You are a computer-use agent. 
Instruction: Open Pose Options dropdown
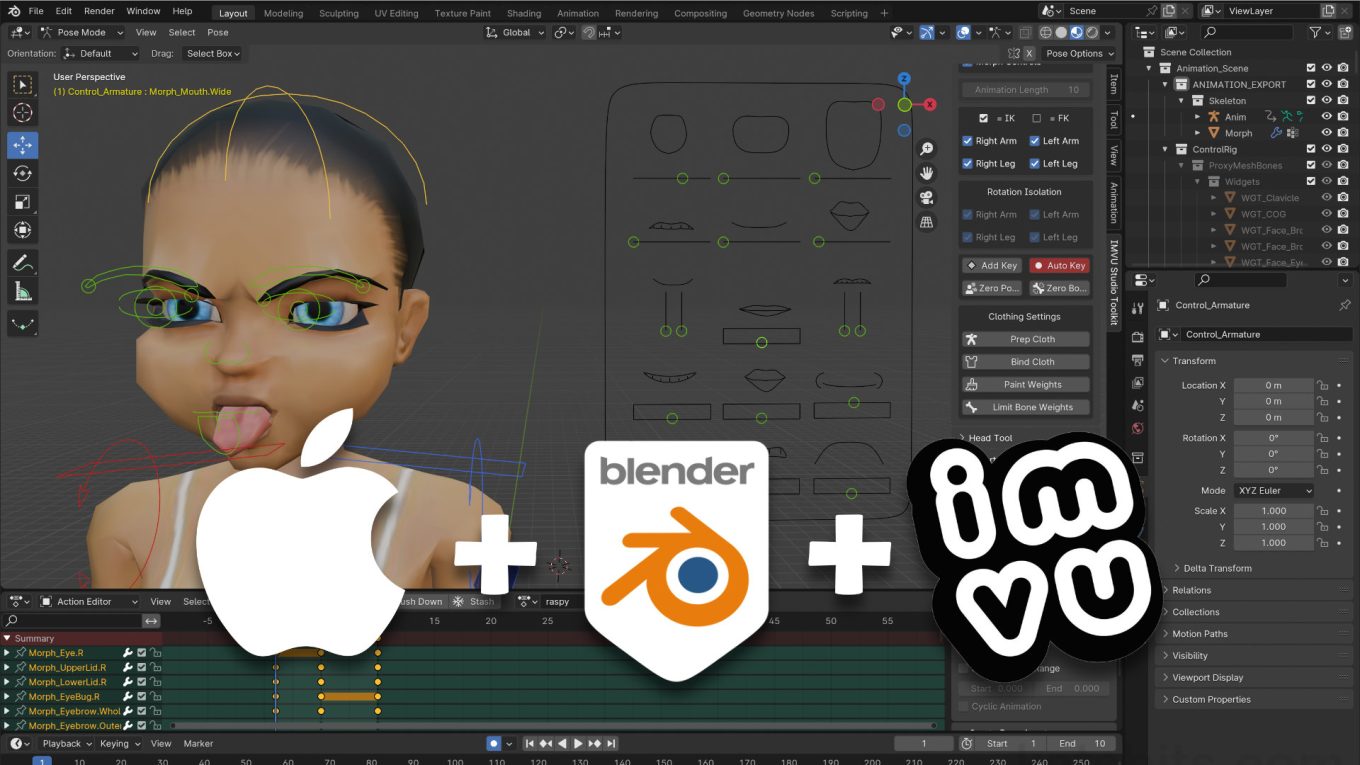click(x=1079, y=54)
